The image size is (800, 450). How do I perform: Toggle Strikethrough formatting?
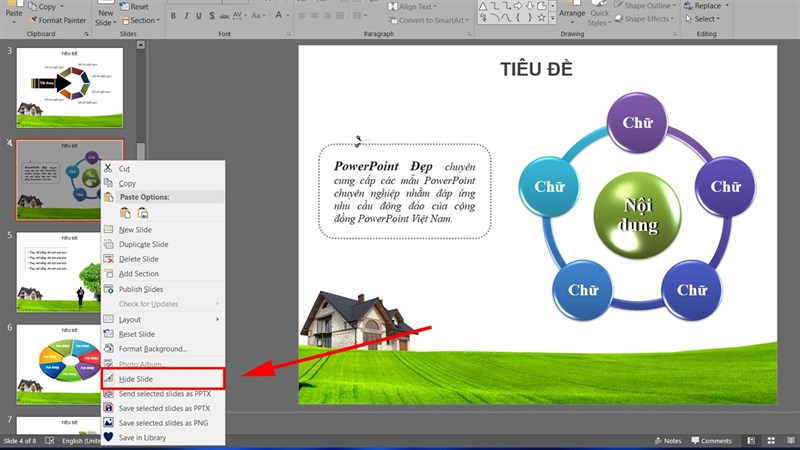(224, 16)
